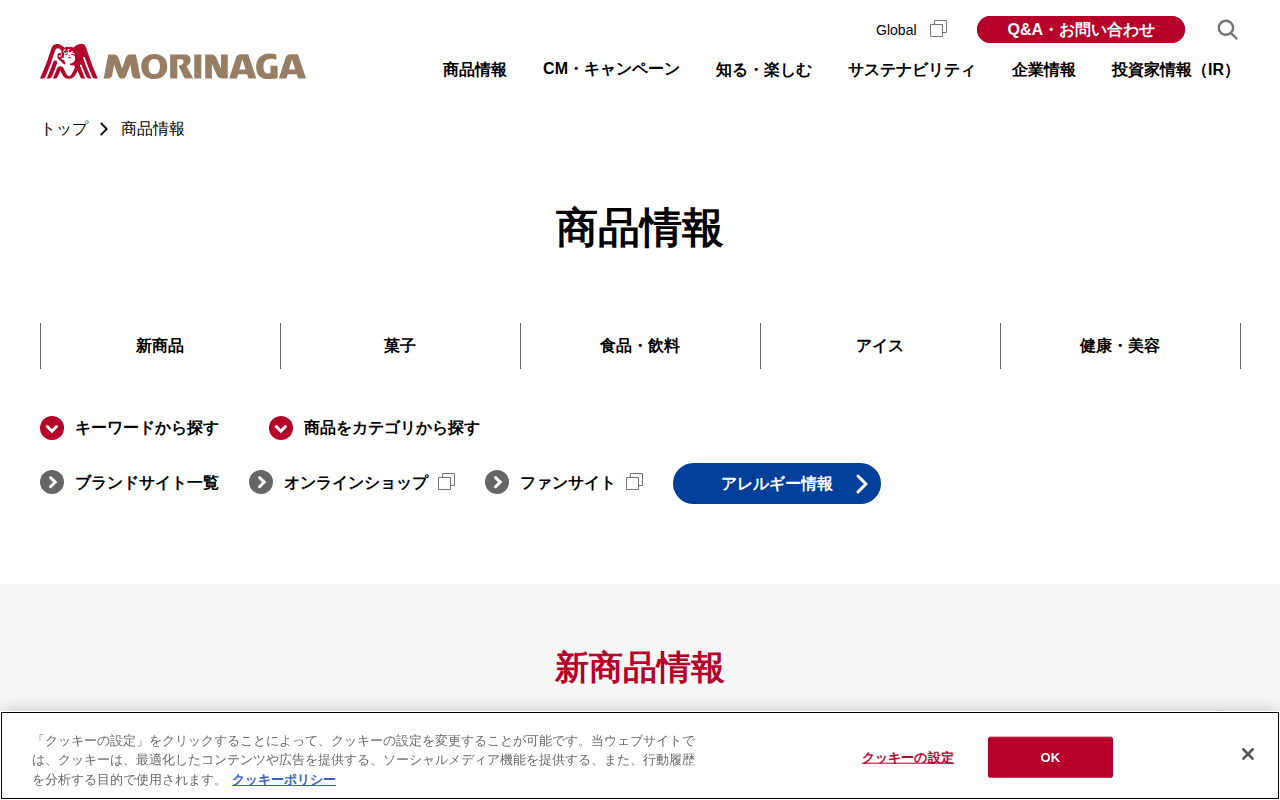The image size is (1280, 800).
Task: Click the Morinaga logo
Action: [x=173, y=62]
